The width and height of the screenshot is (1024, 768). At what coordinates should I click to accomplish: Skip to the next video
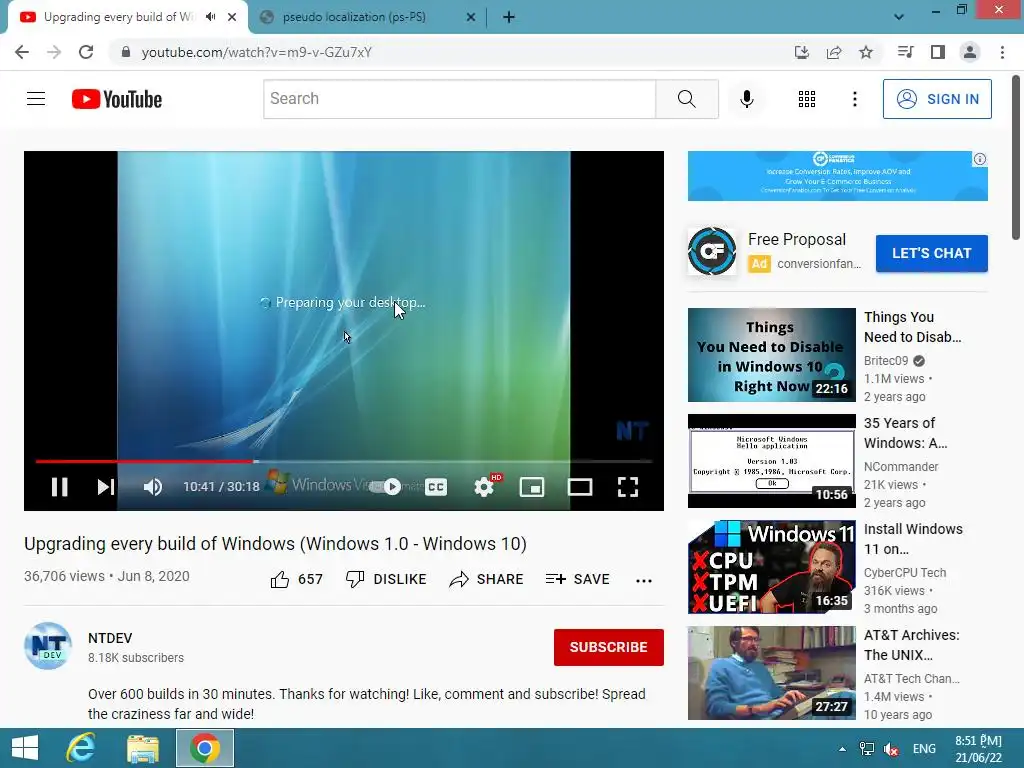click(106, 487)
